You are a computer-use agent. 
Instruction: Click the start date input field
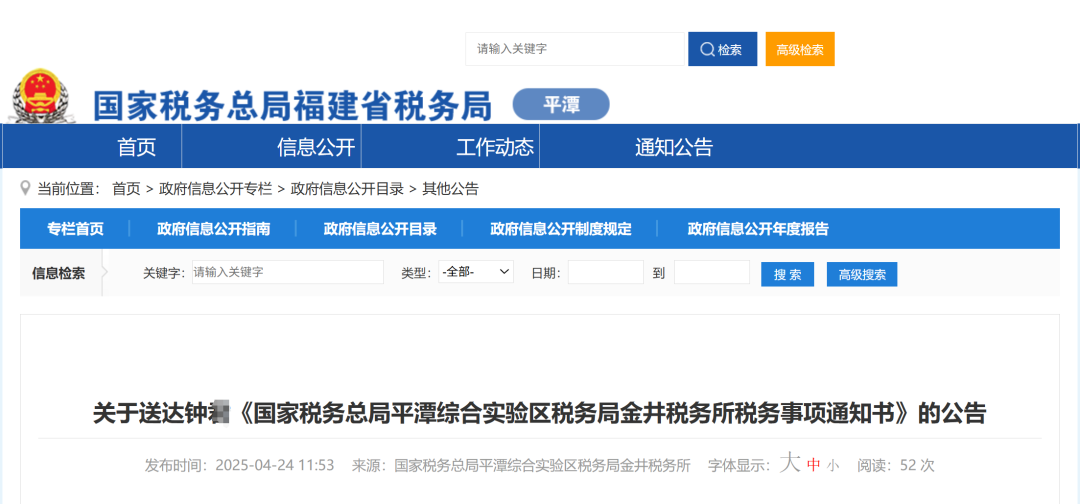[x=606, y=272]
